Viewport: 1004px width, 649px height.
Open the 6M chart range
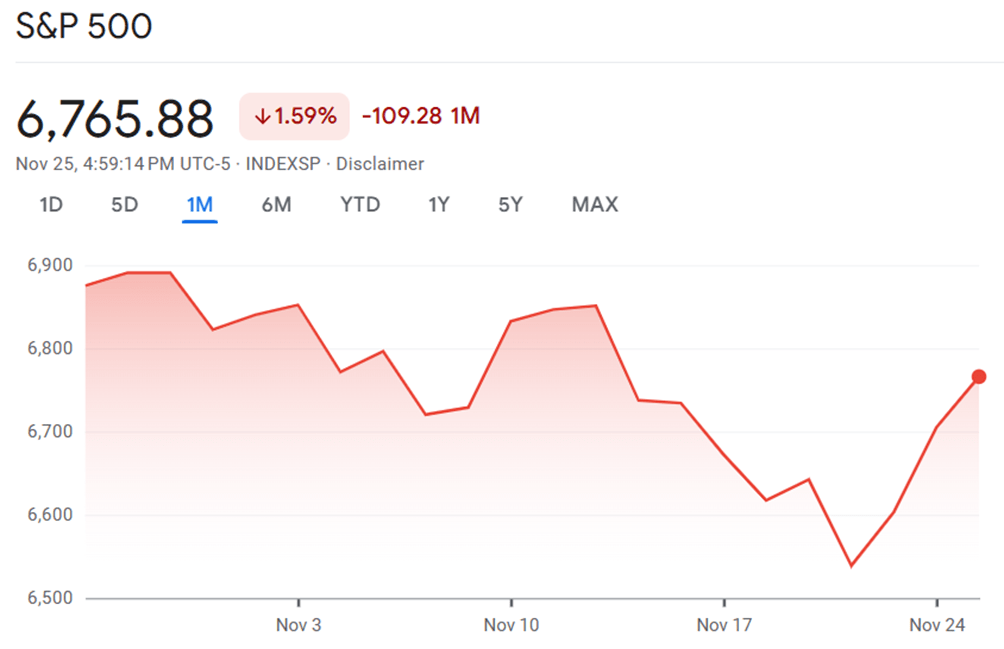[x=276, y=205]
